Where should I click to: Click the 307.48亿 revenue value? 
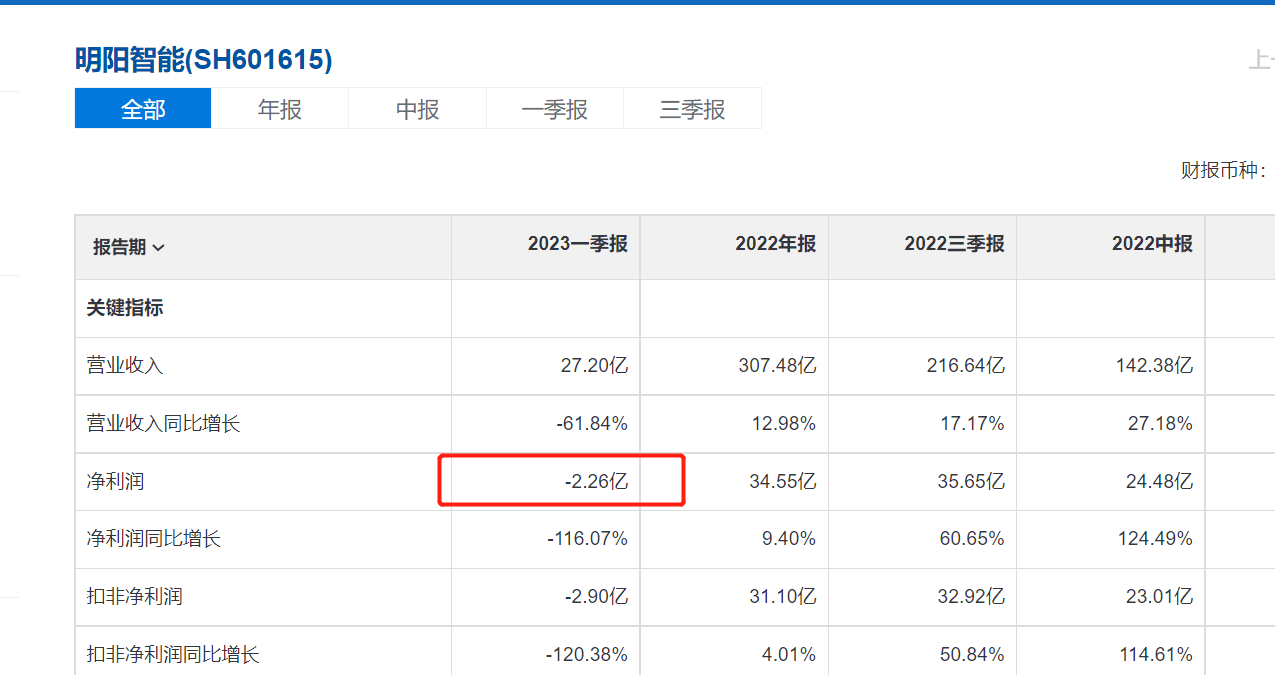click(x=777, y=366)
